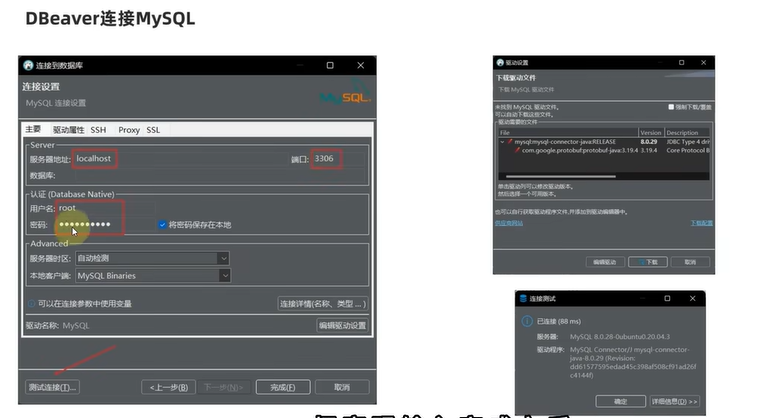The height and width of the screenshot is (418, 761).
Task: Select the com.google.protobuf:protobuf-java:3.19.4 row
Action: (x=604, y=150)
